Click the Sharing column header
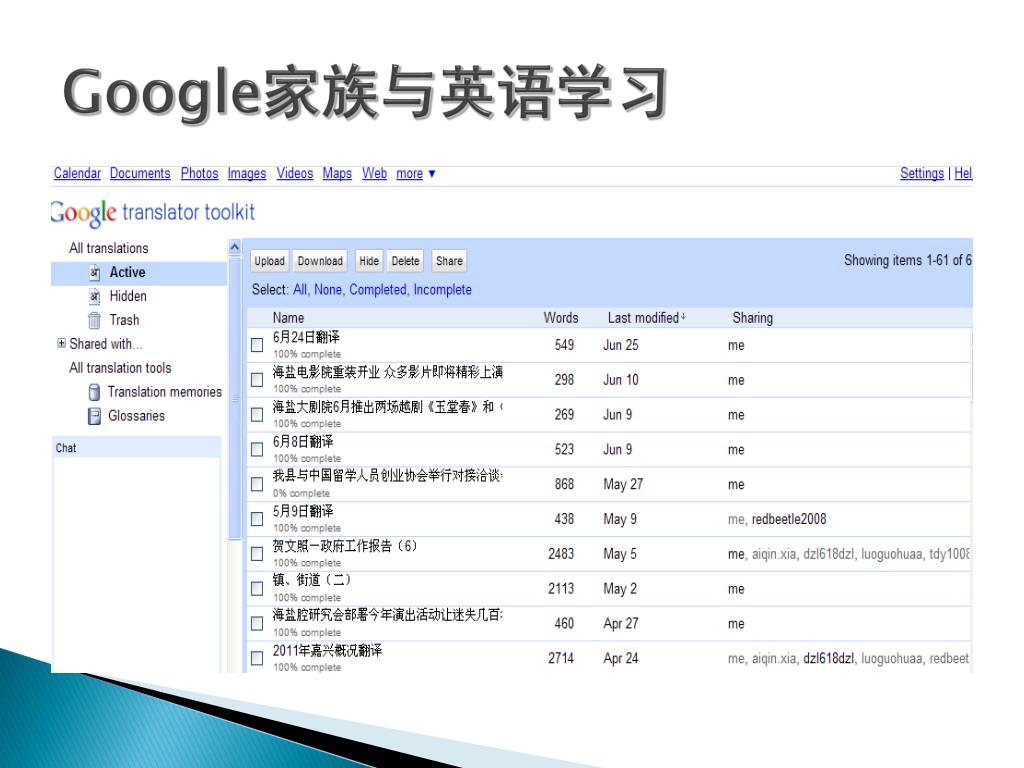This screenshot has height=768, width=1024. [x=752, y=318]
